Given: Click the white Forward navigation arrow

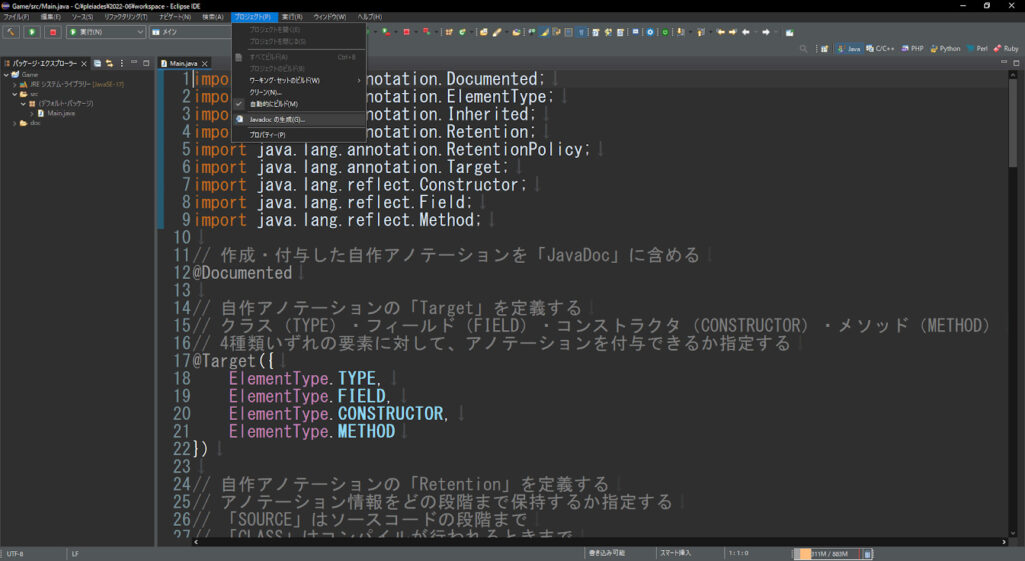Looking at the screenshot, I should coord(765,32).
